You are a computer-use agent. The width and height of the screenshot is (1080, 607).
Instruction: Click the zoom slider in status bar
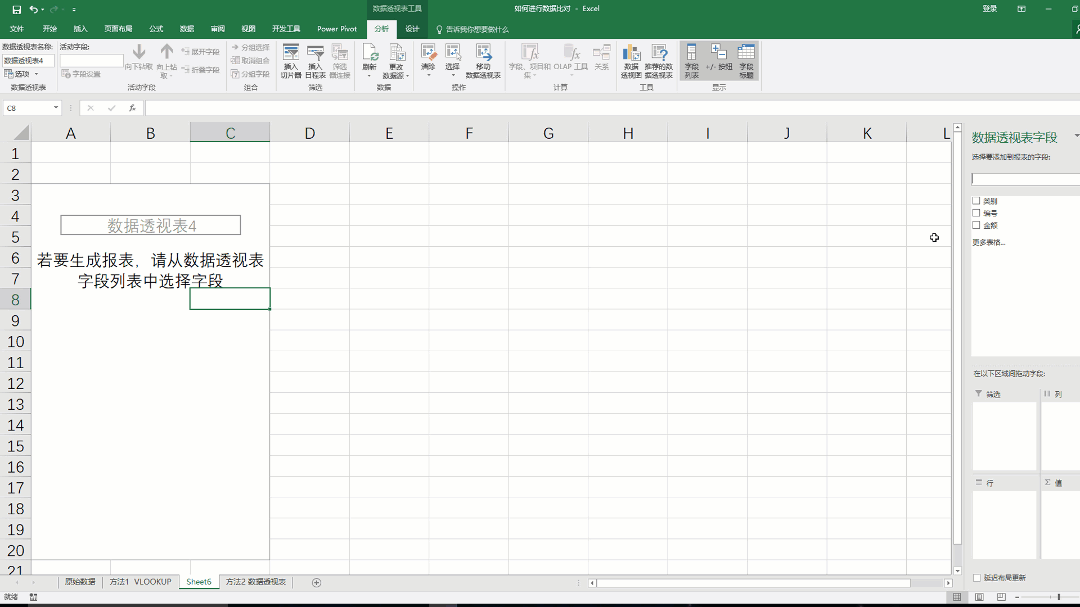(x=1058, y=597)
